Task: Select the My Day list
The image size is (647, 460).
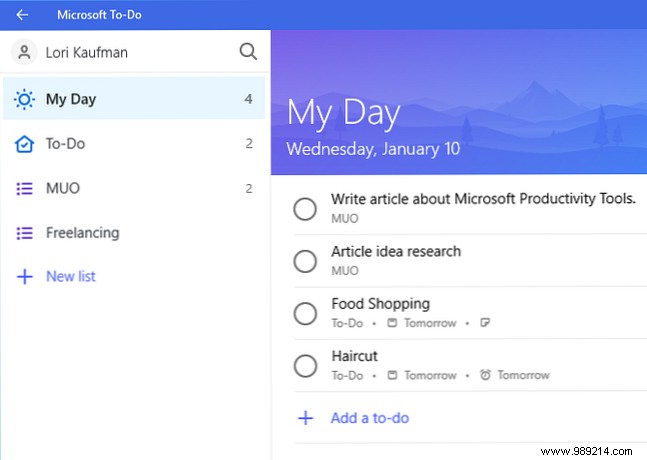Action: (134, 99)
